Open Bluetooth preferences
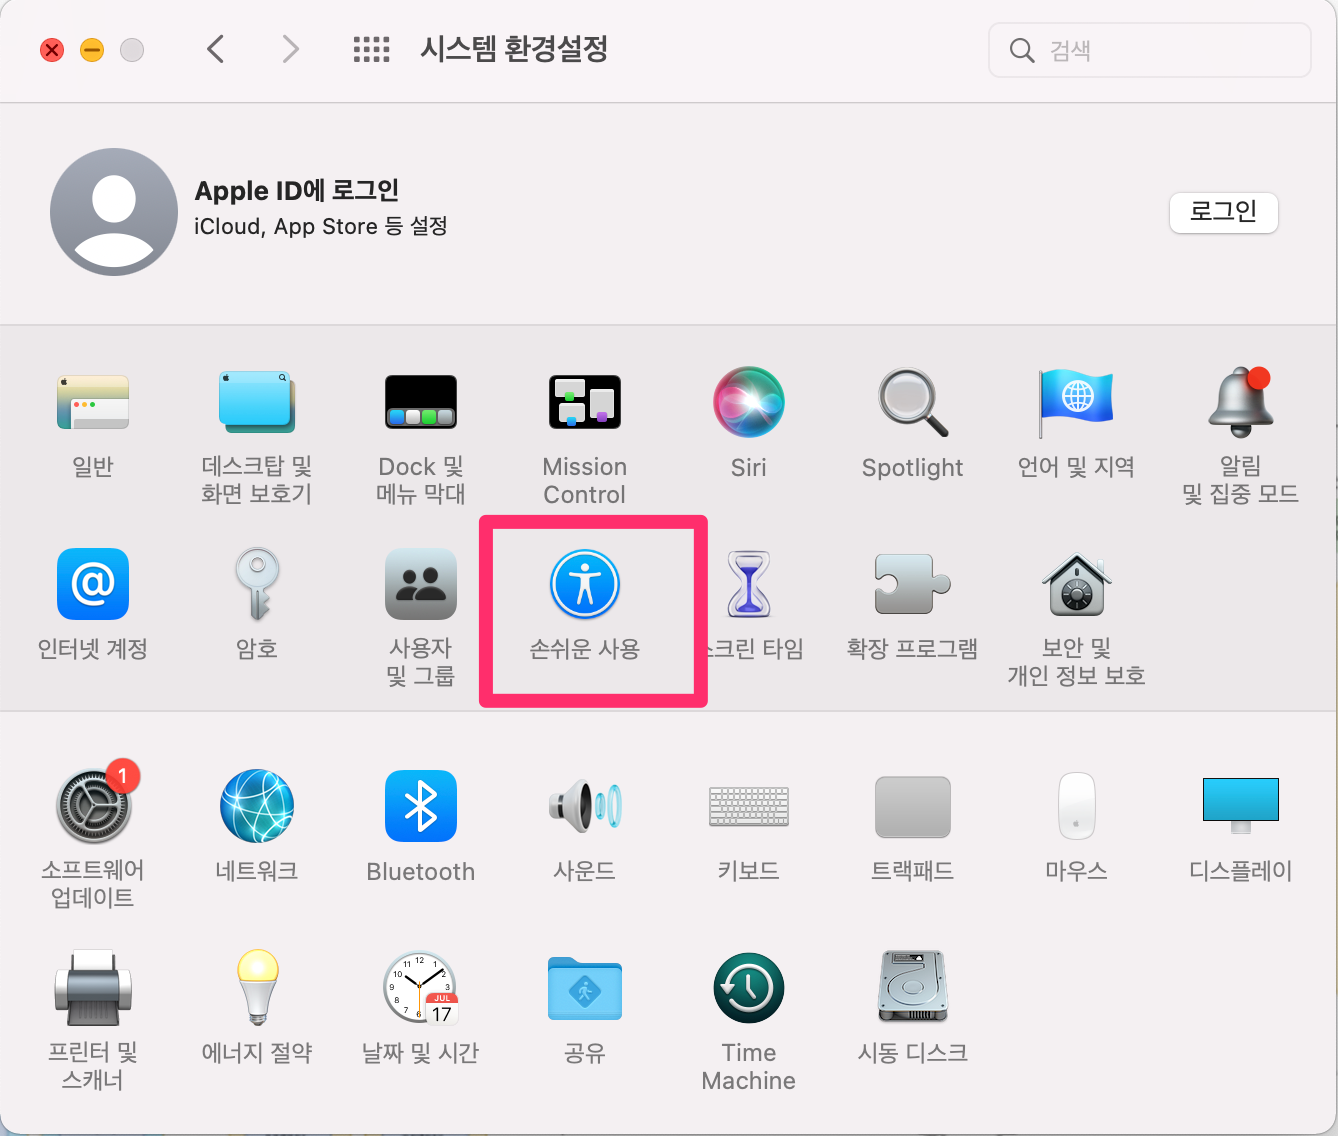Screen dimensions: 1338x1136 [x=421, y=806]
